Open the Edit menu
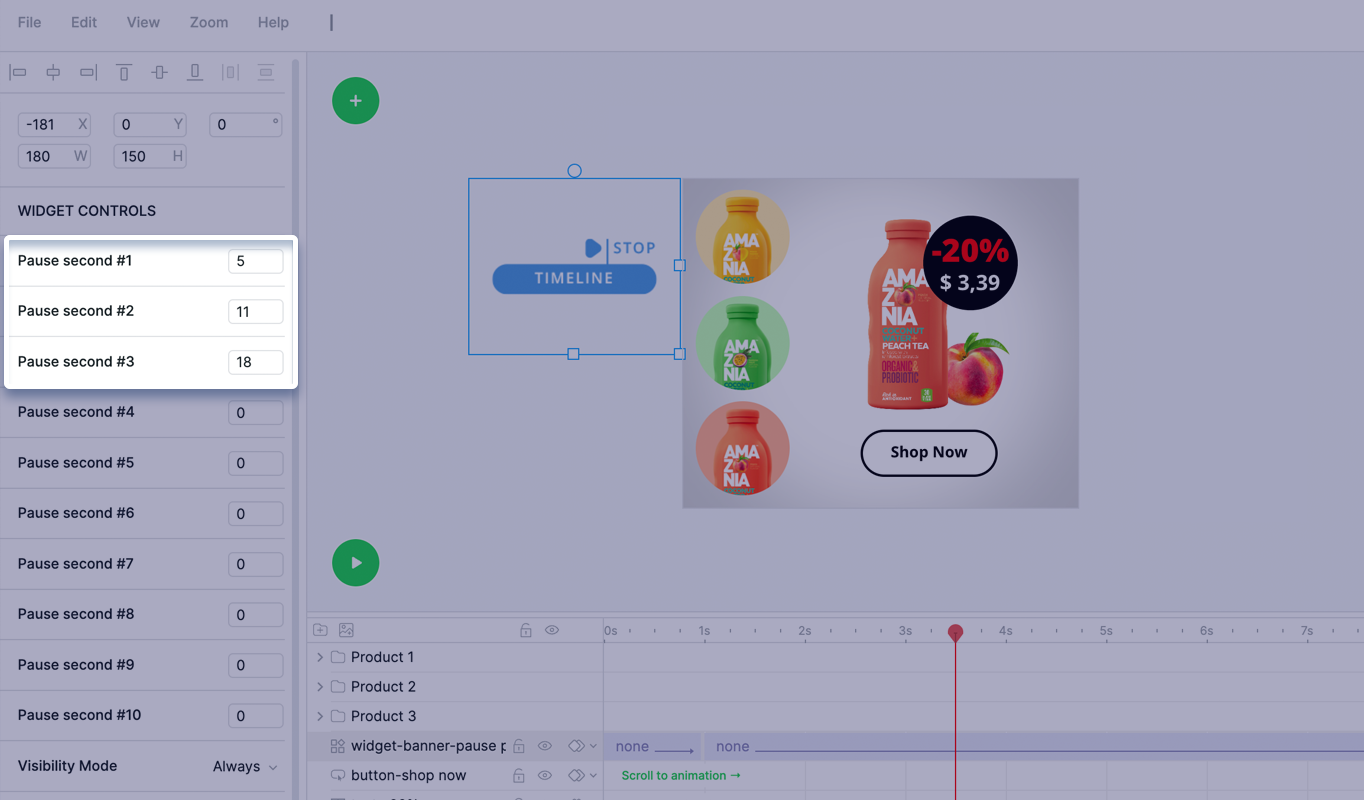 [x=84, y=22]
